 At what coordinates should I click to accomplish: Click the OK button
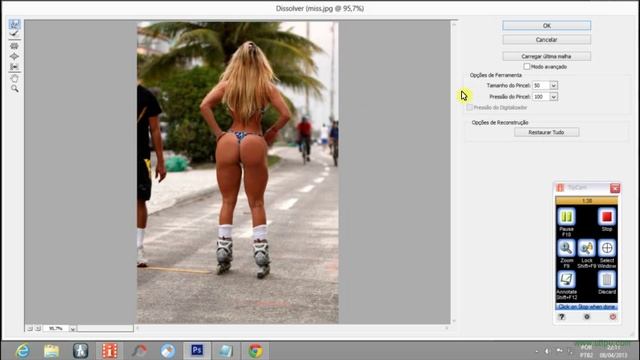tap(547, 25)
